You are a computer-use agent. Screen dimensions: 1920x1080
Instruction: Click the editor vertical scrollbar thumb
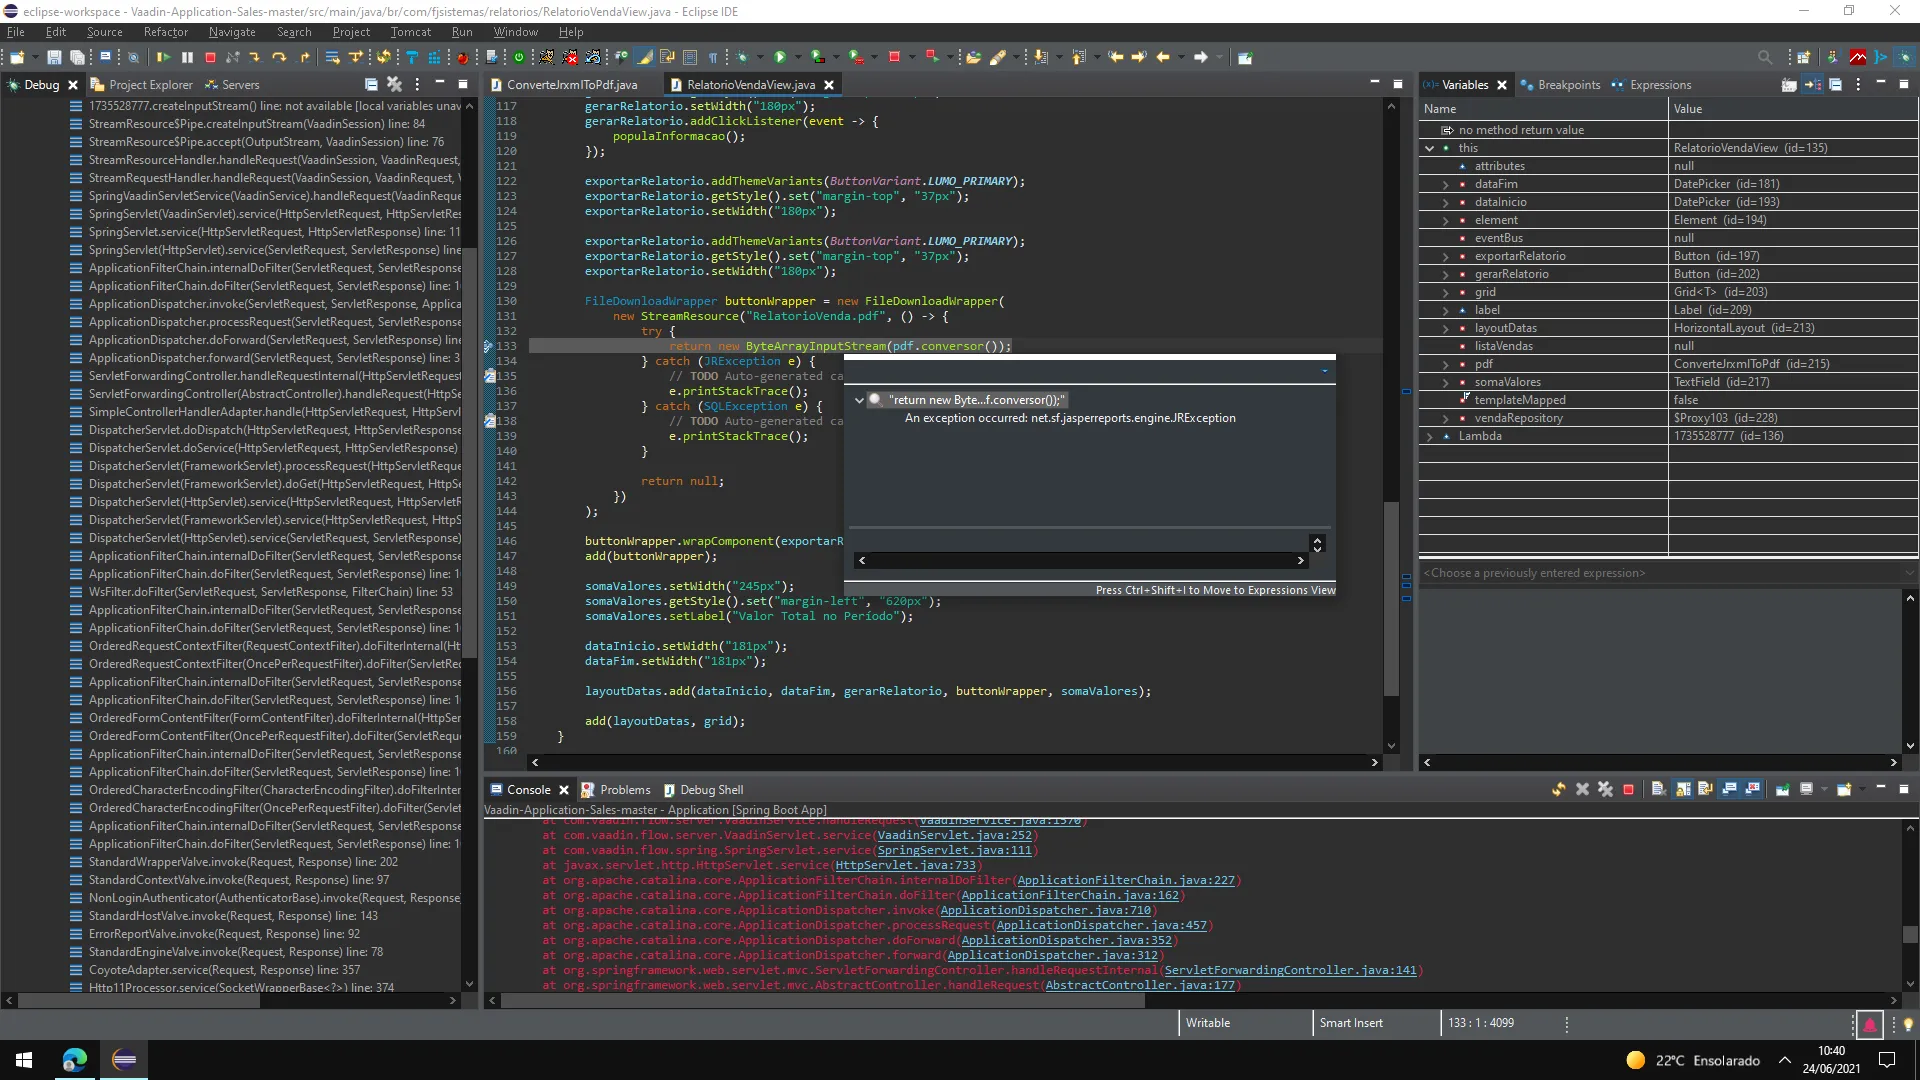pos(1390,597)
